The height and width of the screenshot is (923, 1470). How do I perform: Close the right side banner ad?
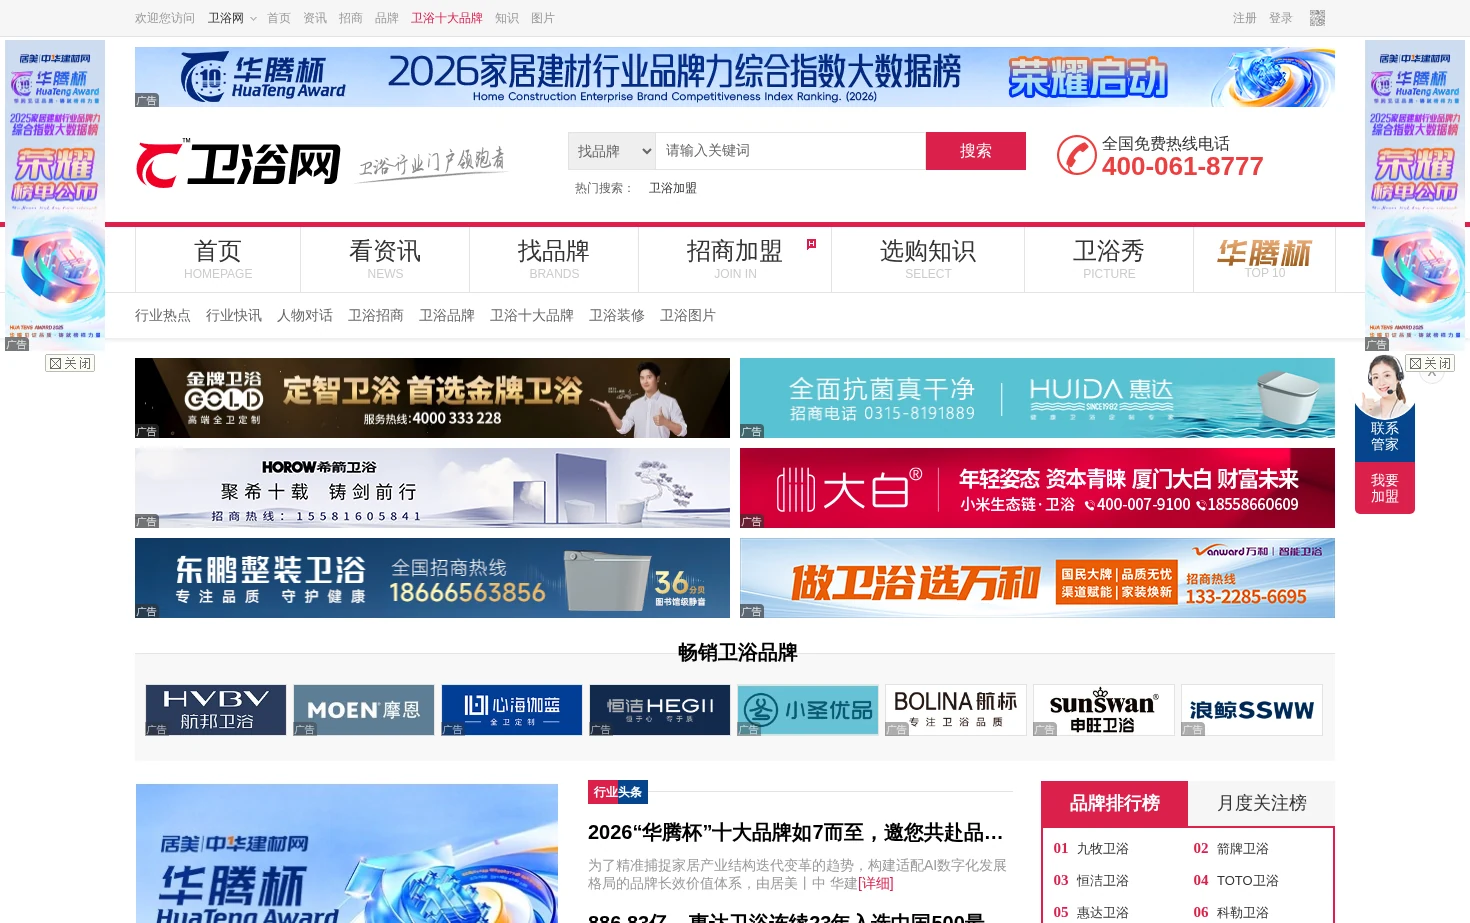click(x=1430, y=363)
